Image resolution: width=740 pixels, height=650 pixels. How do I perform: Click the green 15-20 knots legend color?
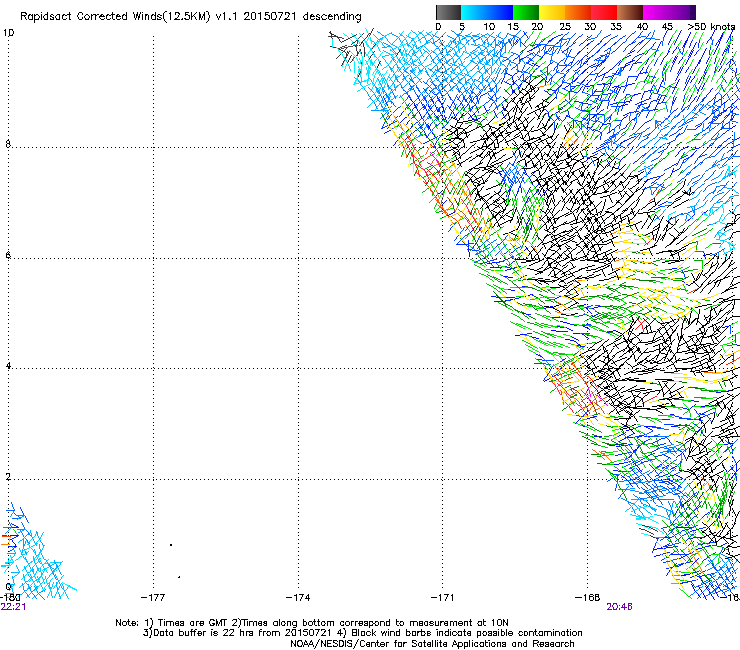click(x=526, y=12)
